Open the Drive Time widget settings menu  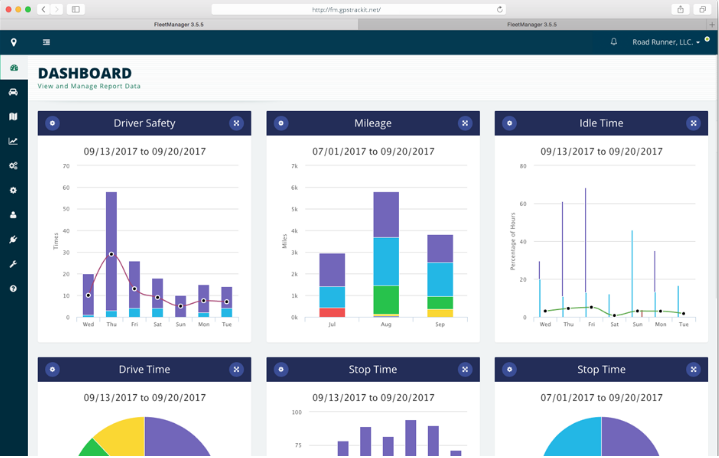[53, 369]
